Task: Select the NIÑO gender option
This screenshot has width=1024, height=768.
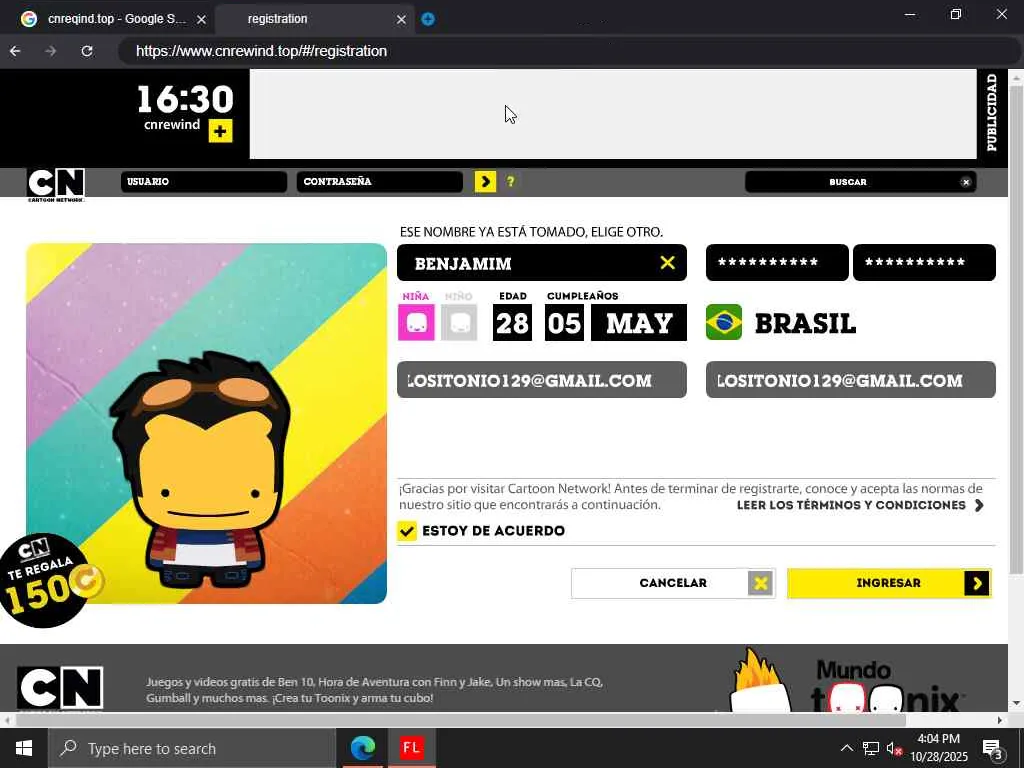Action: click(x=459, y=322)
